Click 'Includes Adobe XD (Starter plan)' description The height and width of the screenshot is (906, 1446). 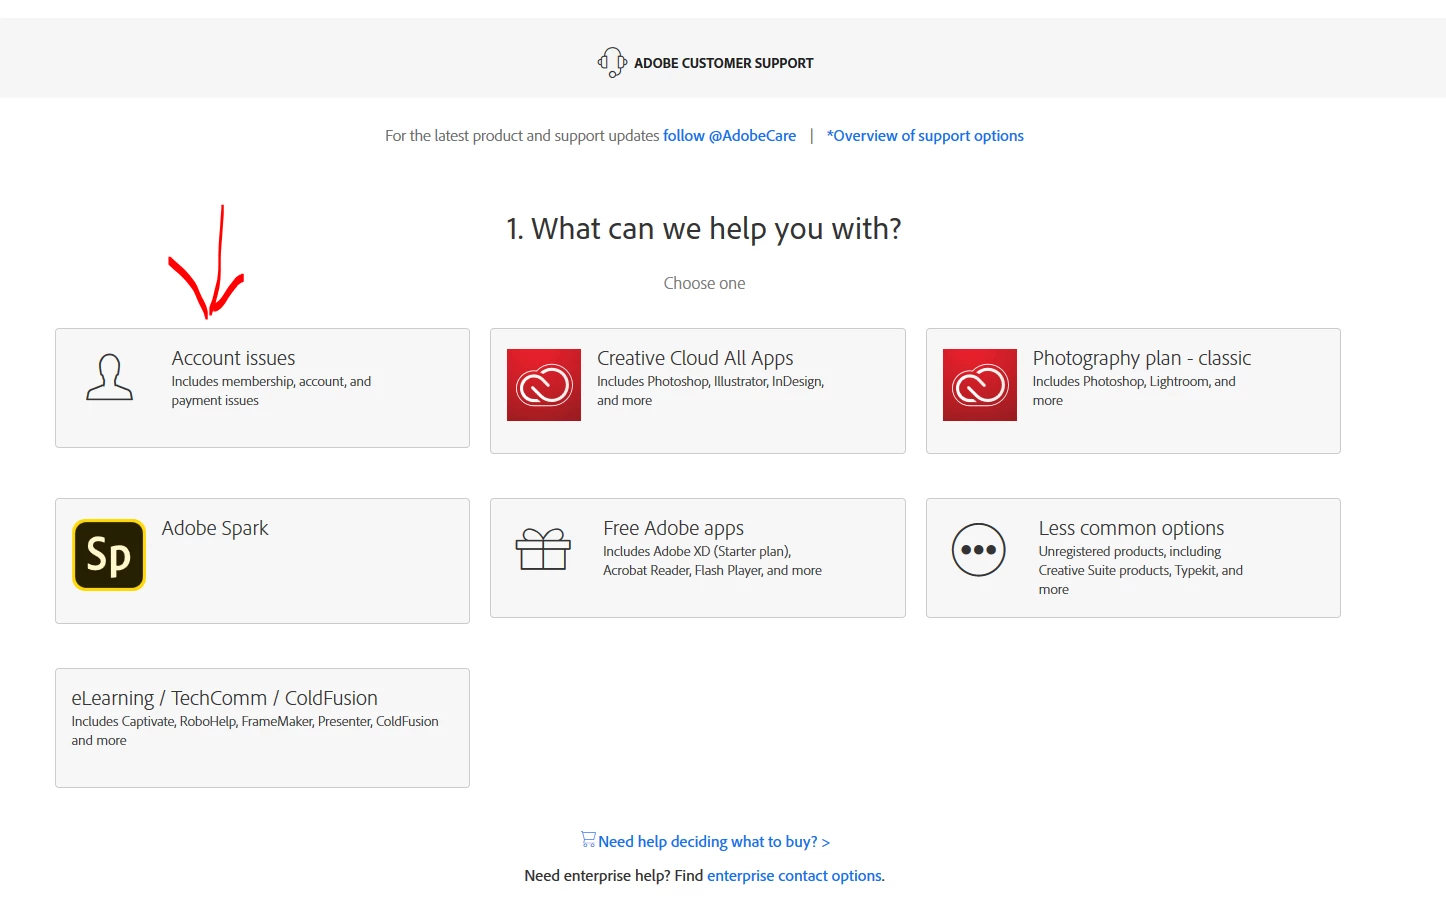click(x=712, y=561)
